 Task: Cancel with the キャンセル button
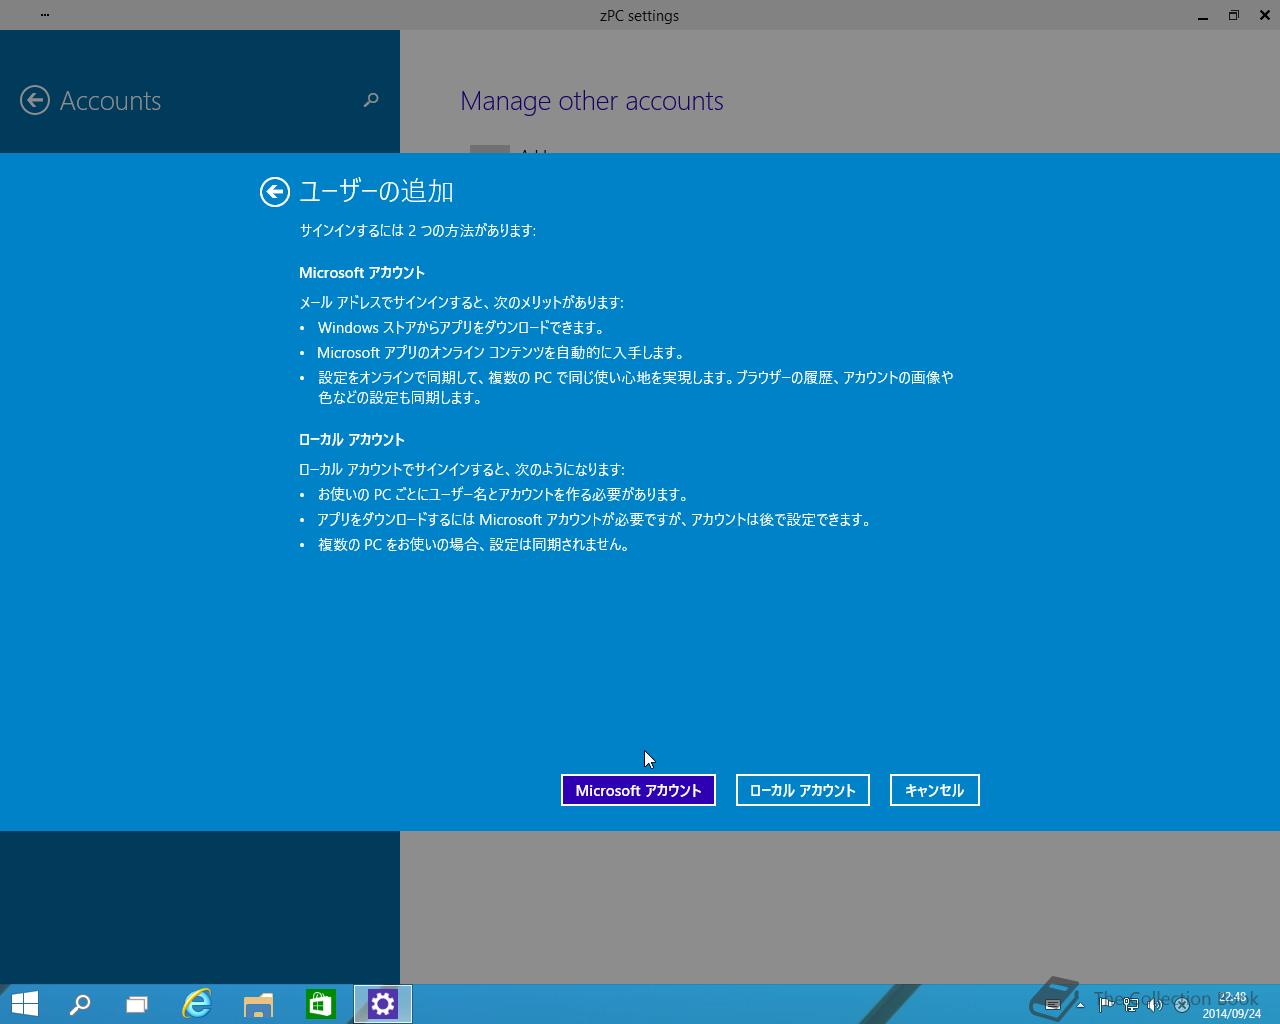(935, 790)
